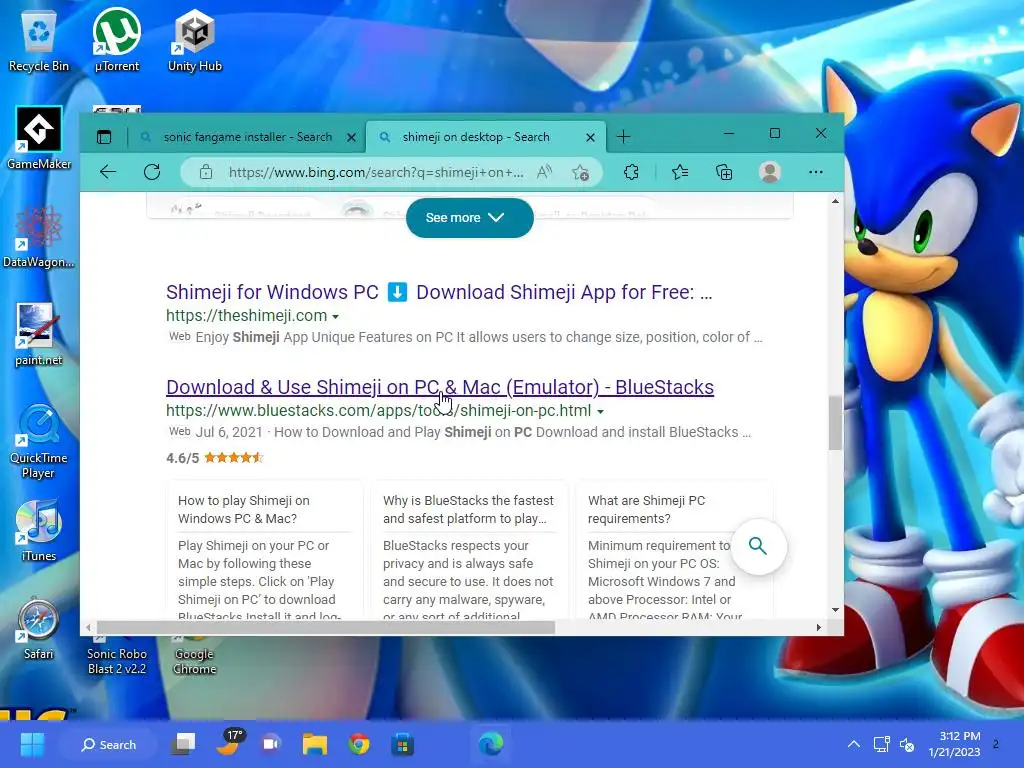Open the Safari desktop shortcut

[x=39, y=629]
